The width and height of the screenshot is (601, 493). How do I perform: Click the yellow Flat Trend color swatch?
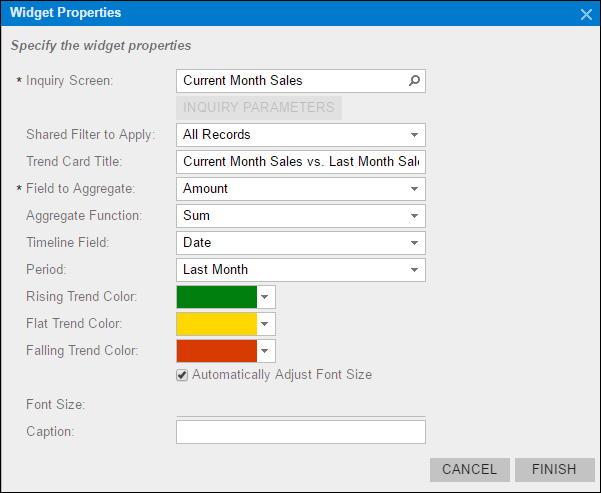(x=217, y=324)
